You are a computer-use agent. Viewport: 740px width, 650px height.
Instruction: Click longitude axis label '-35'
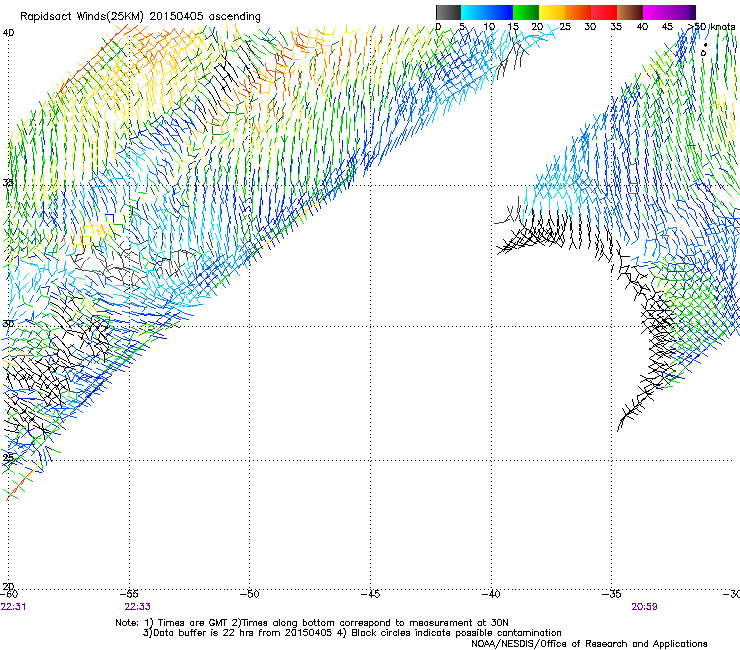(x=612, y=594)
